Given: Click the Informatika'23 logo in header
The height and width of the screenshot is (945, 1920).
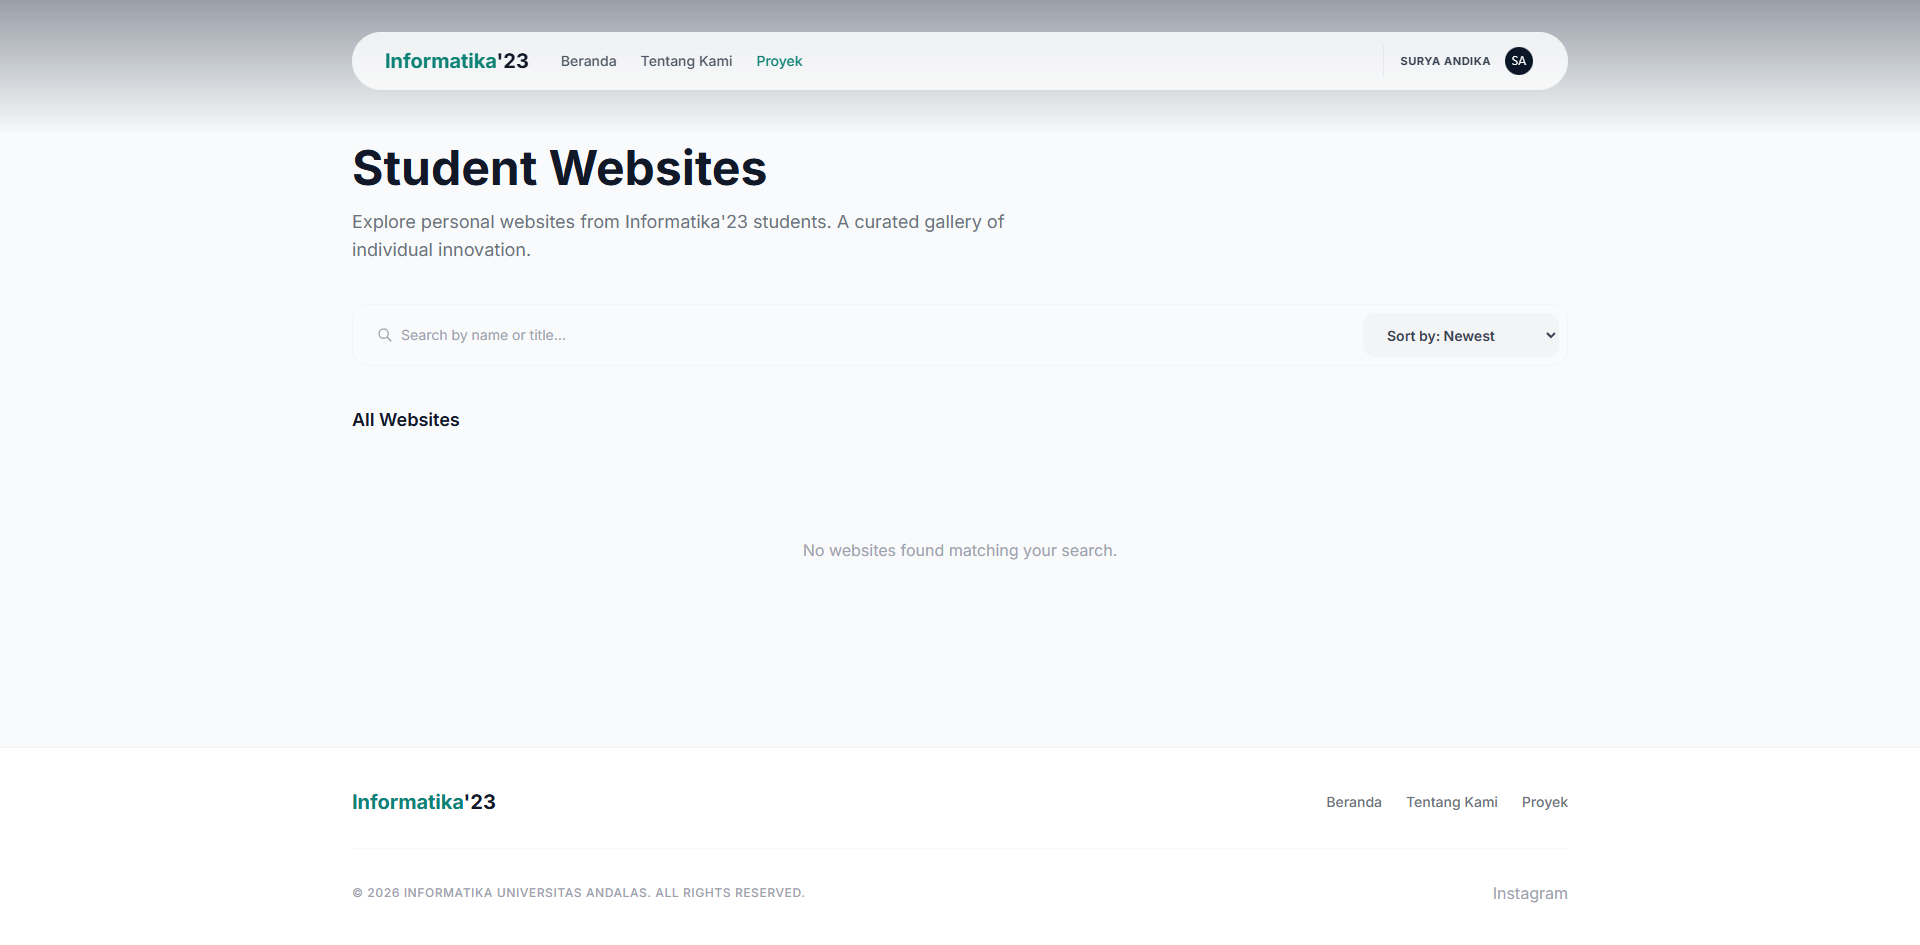Looking at the screenshot, I should (x=456, y=61).
